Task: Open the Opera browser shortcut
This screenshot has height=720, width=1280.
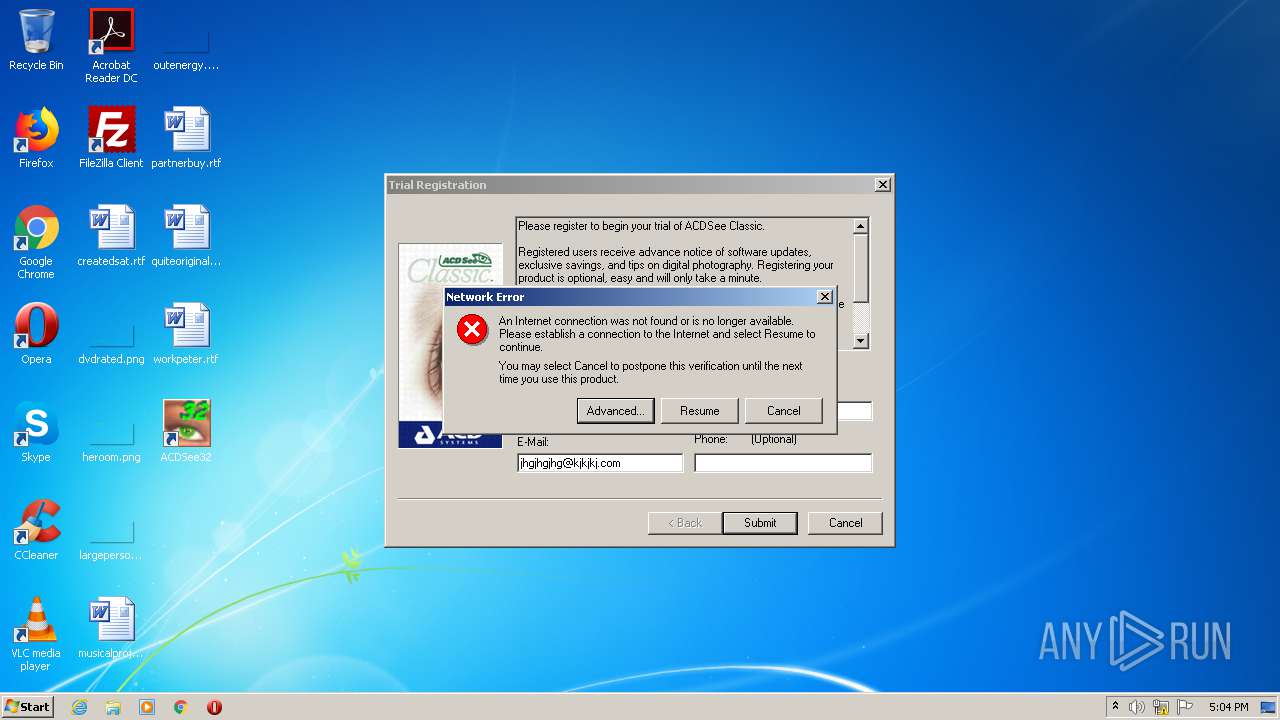Action: 36,334
